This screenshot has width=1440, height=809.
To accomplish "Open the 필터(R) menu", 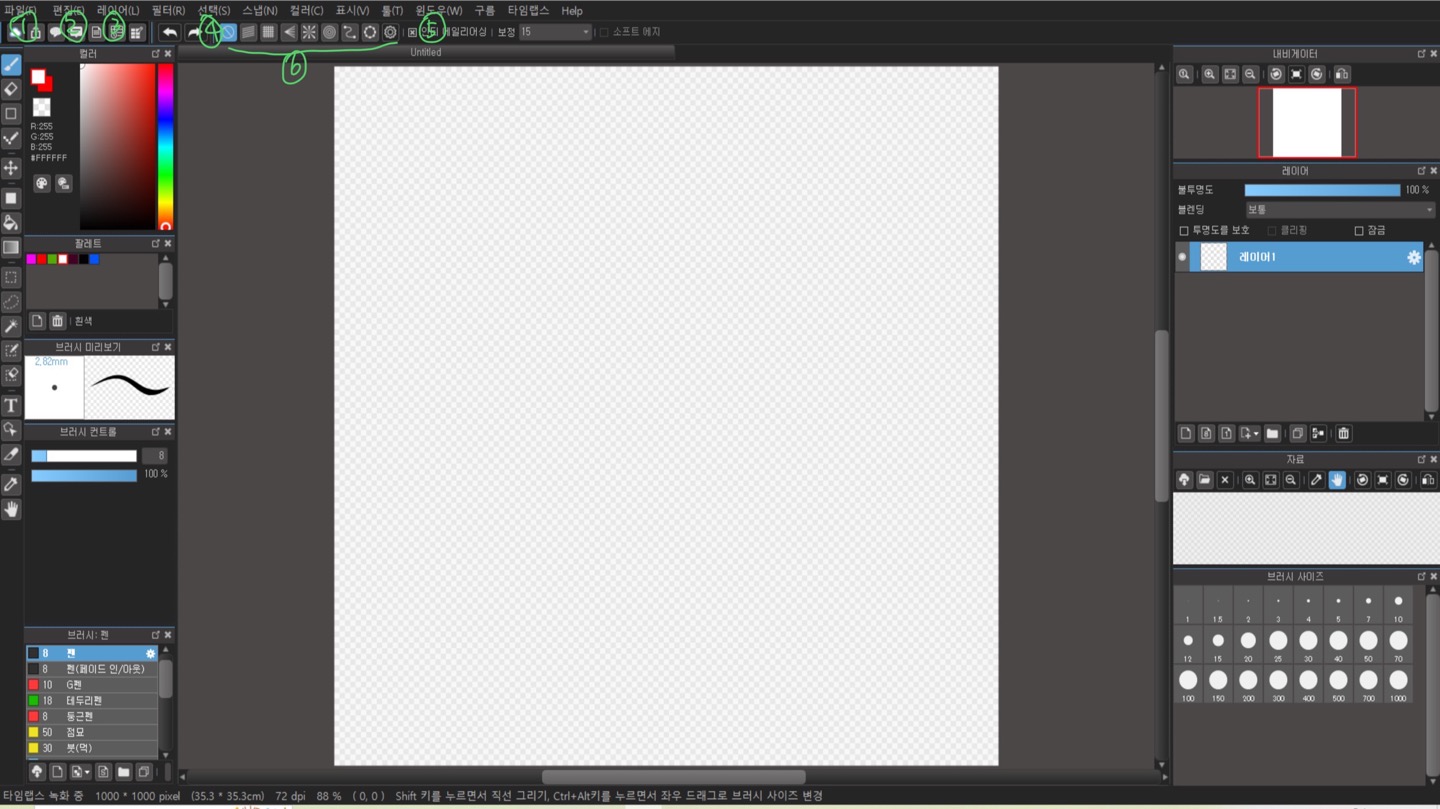I will pyautogui.click(x=168, y=10).
